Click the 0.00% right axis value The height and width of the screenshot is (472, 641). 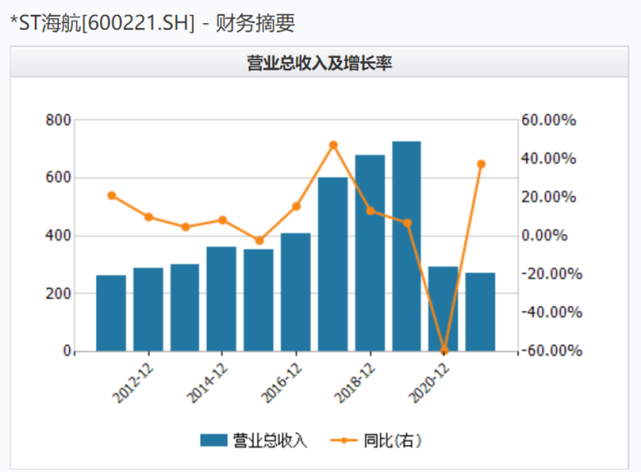point(545,235)
